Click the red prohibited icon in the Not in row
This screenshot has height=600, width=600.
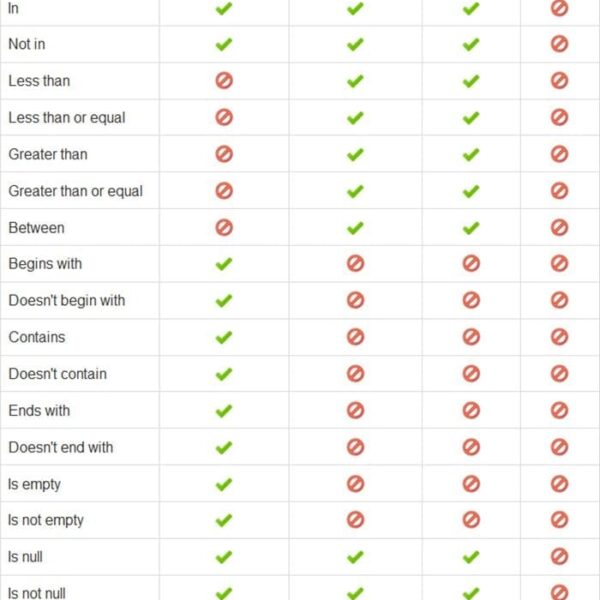(559, 44)
